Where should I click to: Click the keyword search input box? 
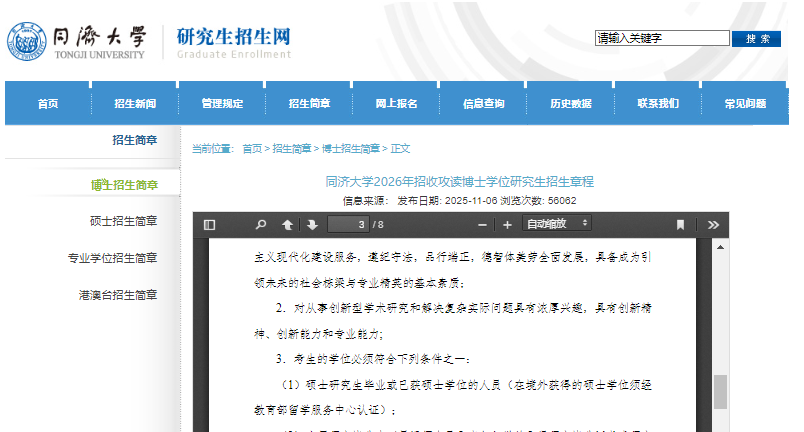662,38
